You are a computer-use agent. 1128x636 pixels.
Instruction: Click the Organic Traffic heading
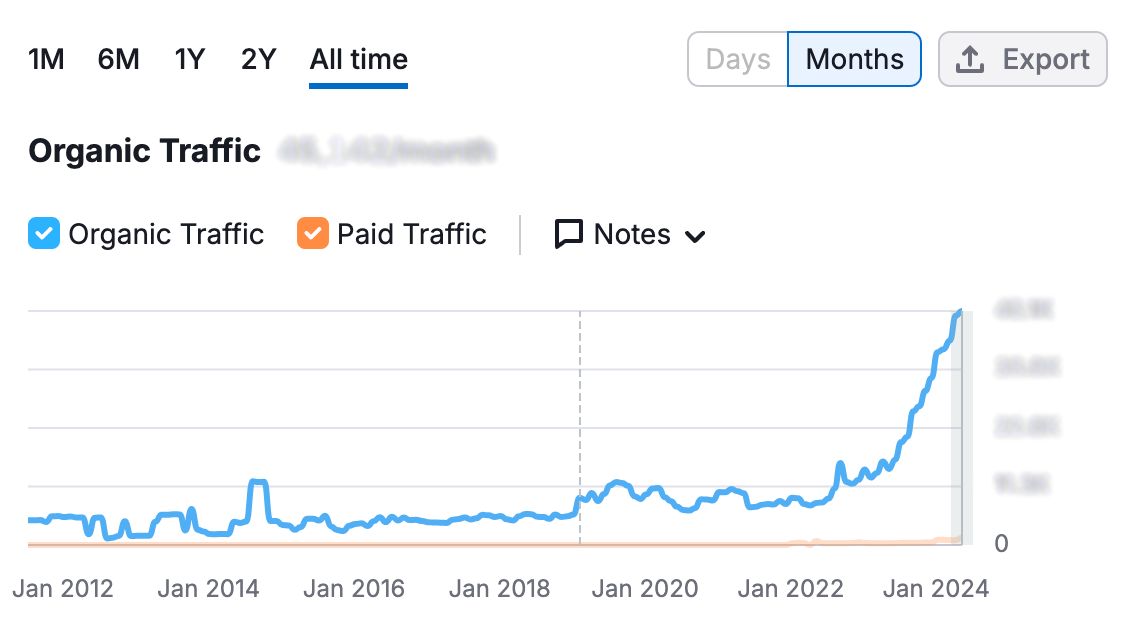(144, 151)
